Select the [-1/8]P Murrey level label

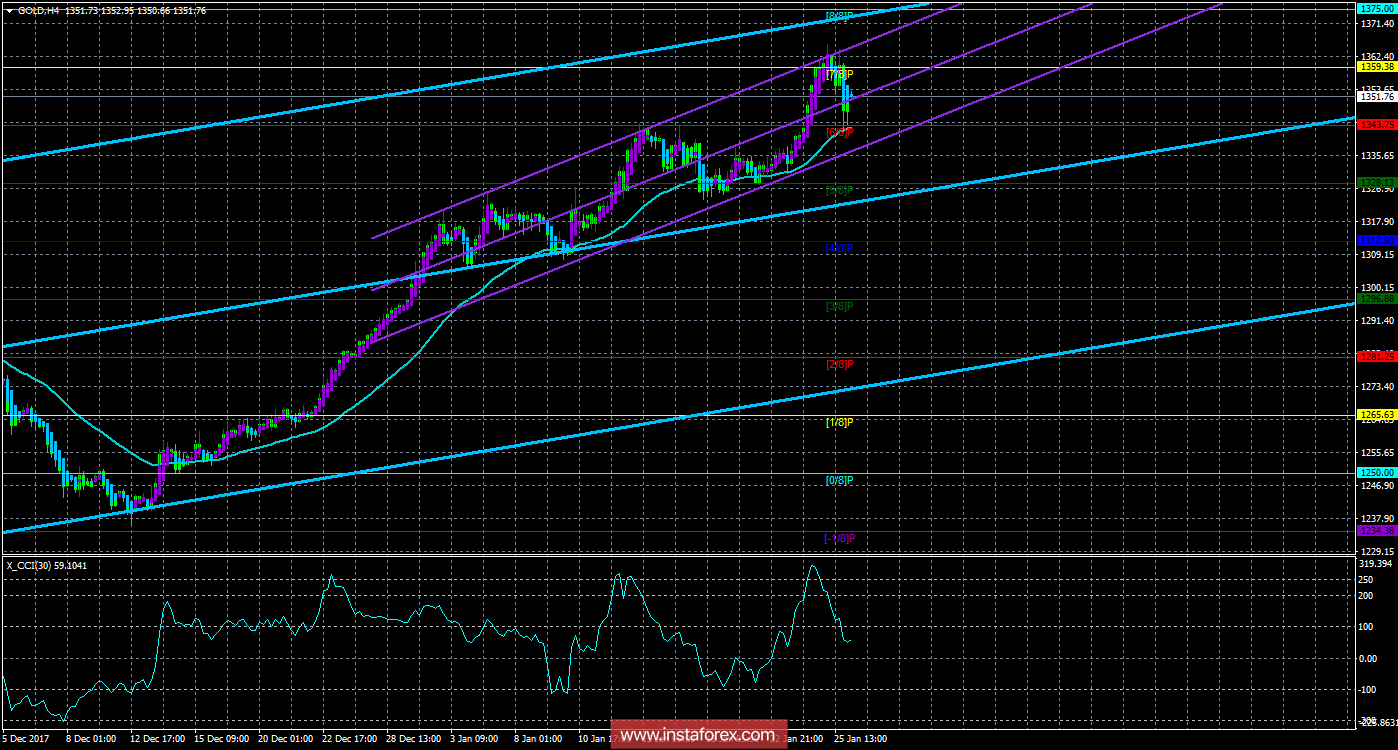click(x=840, y=538)
